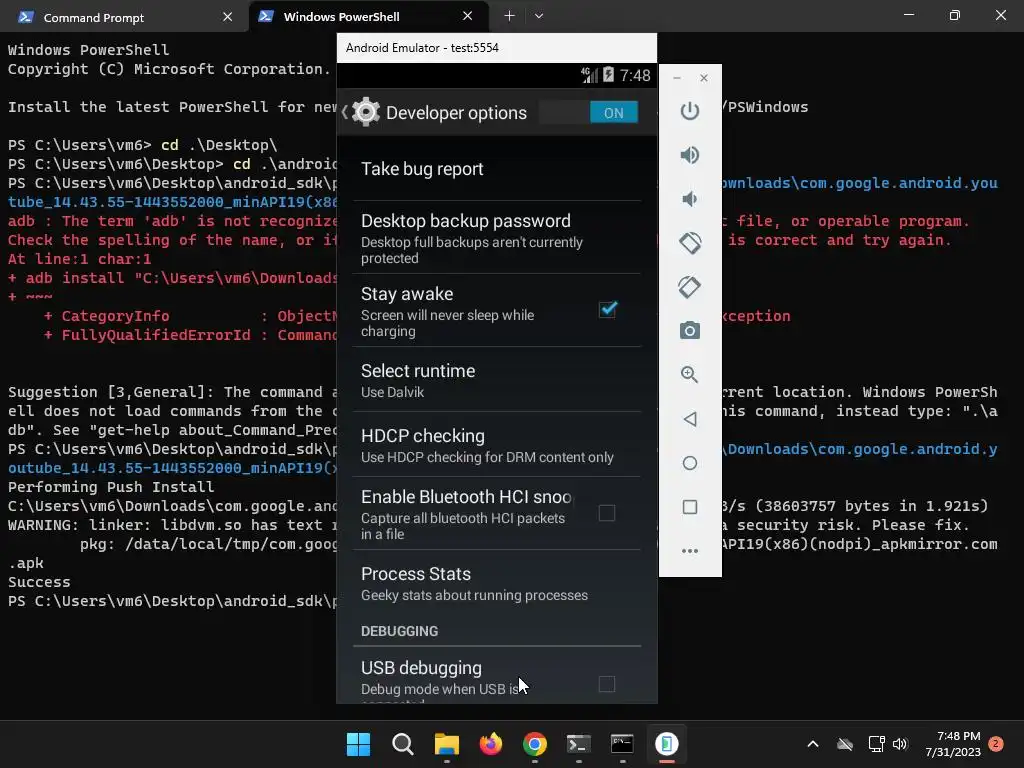Rotate emulator right using second rotate icon

click(x=690, y=287)
